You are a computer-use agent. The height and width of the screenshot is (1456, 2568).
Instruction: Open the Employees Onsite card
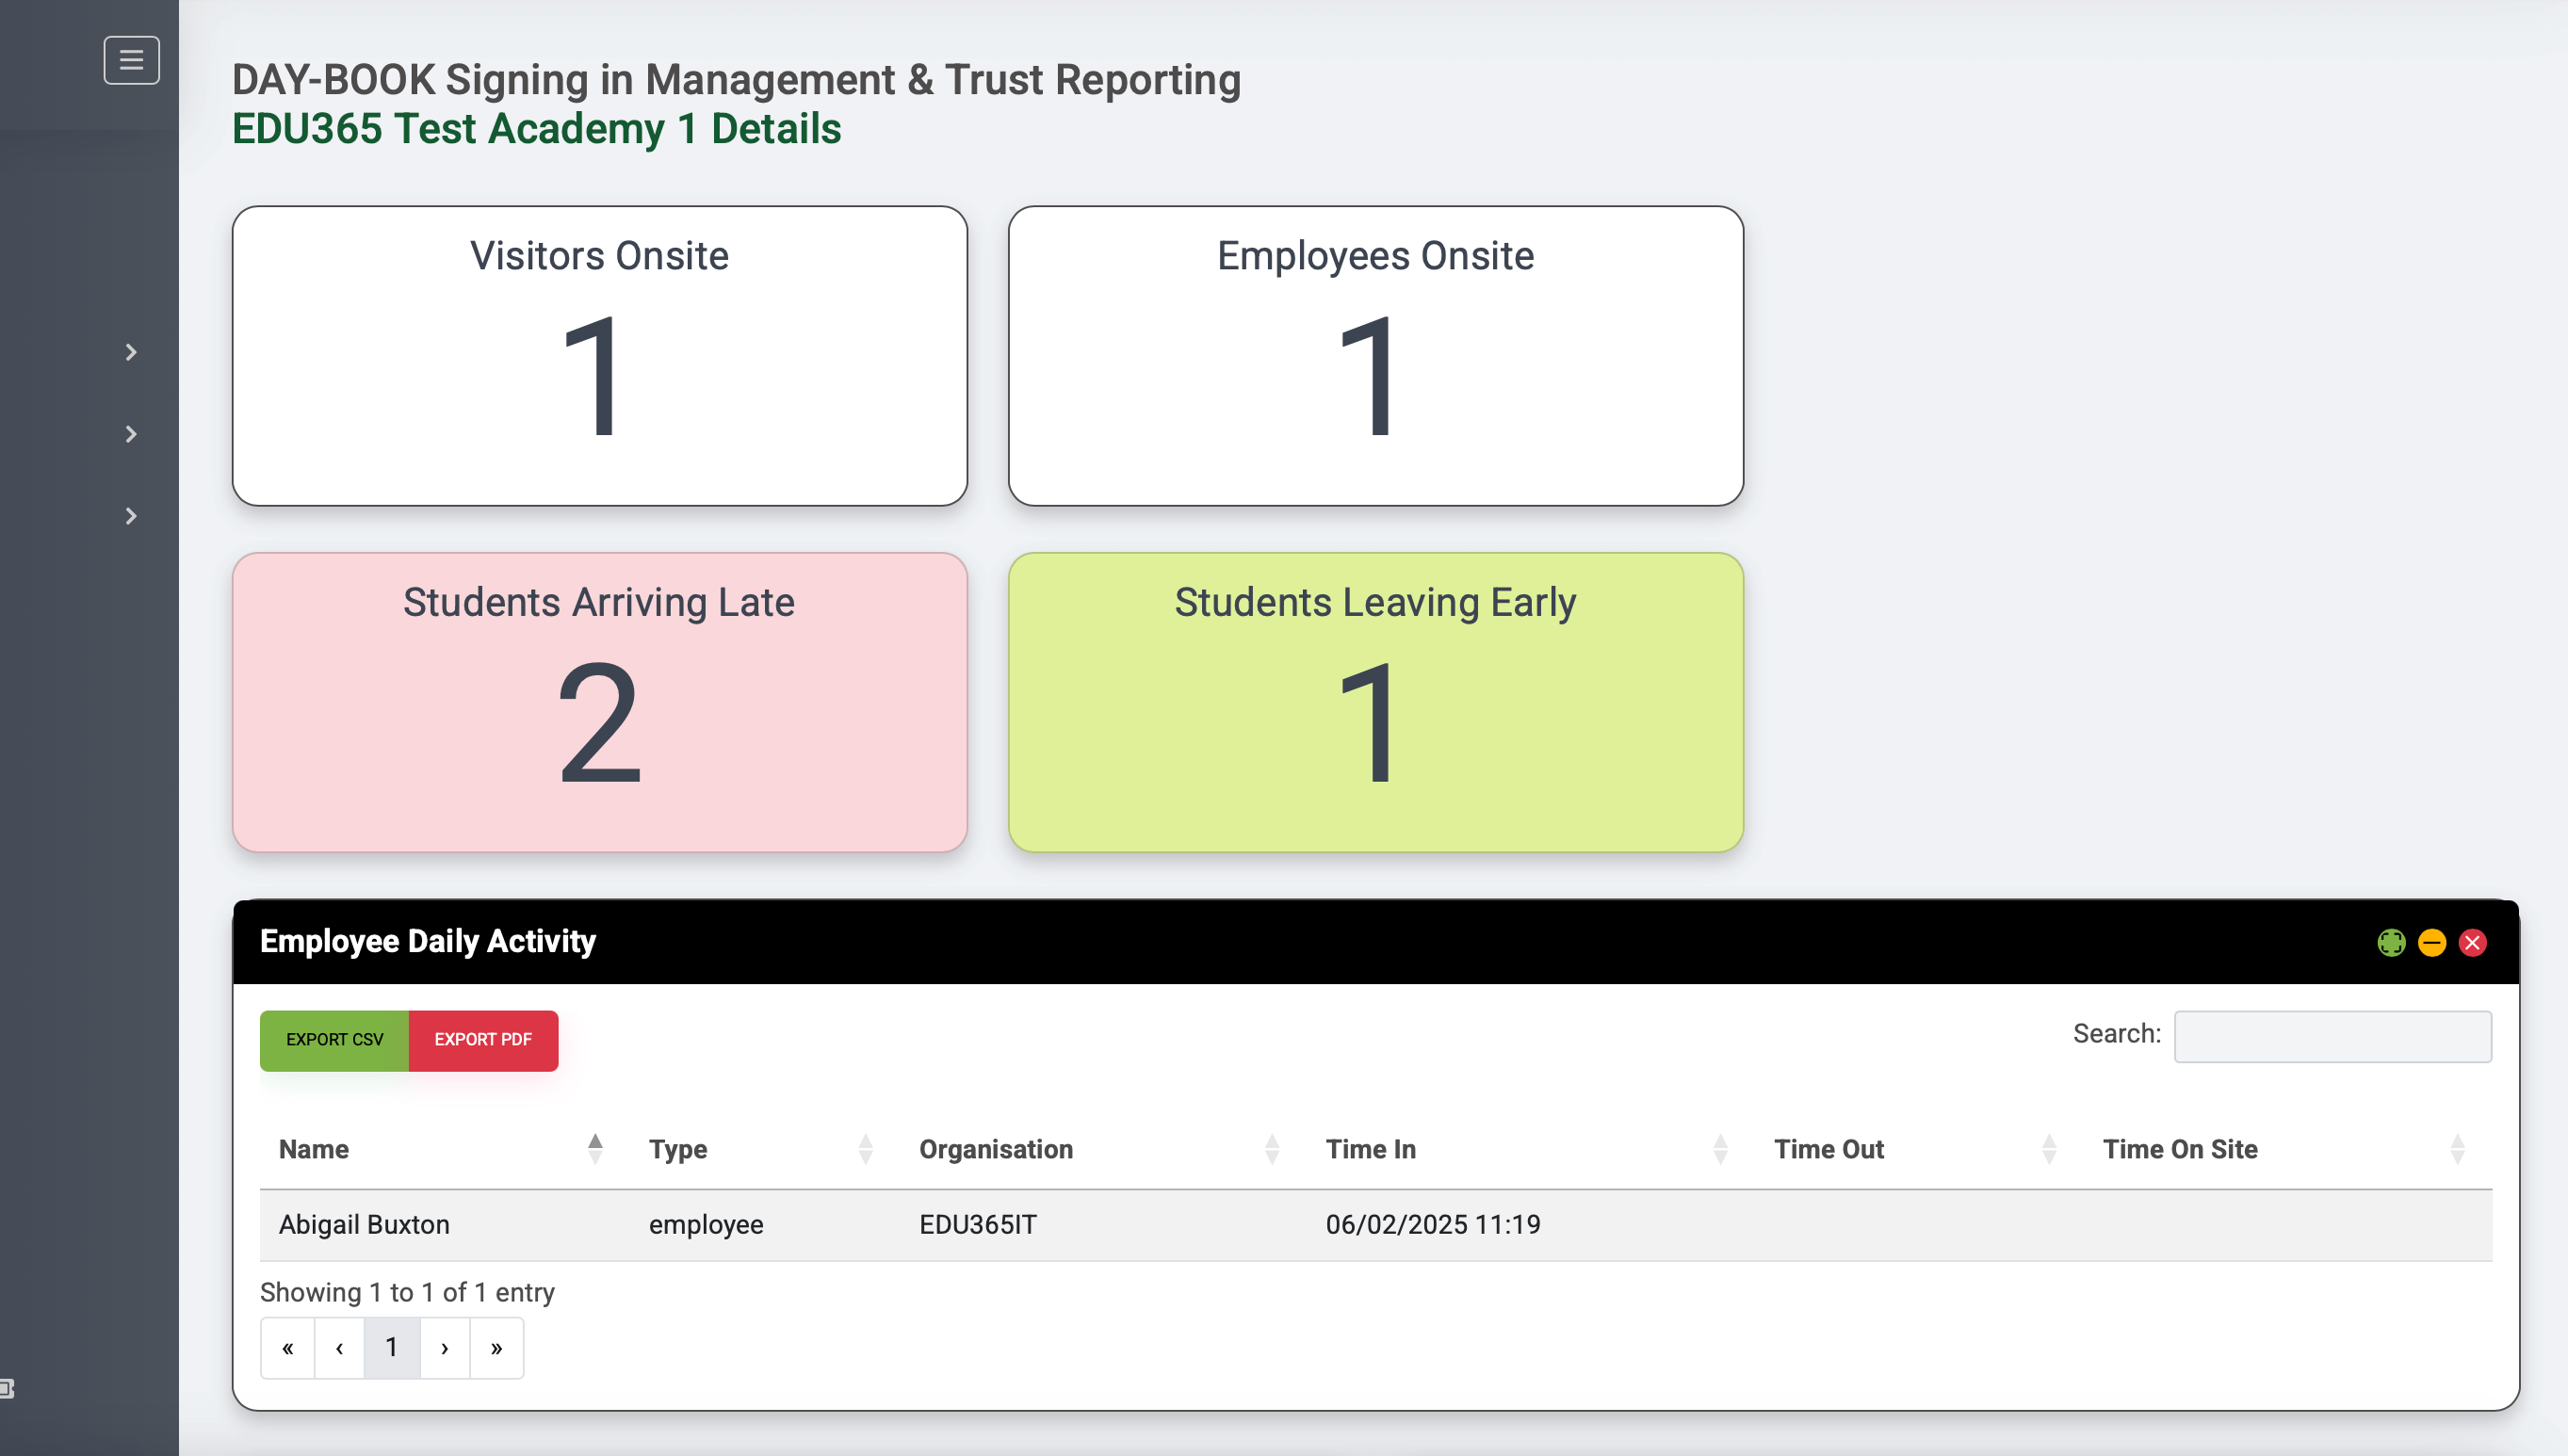pos(1376,356)
